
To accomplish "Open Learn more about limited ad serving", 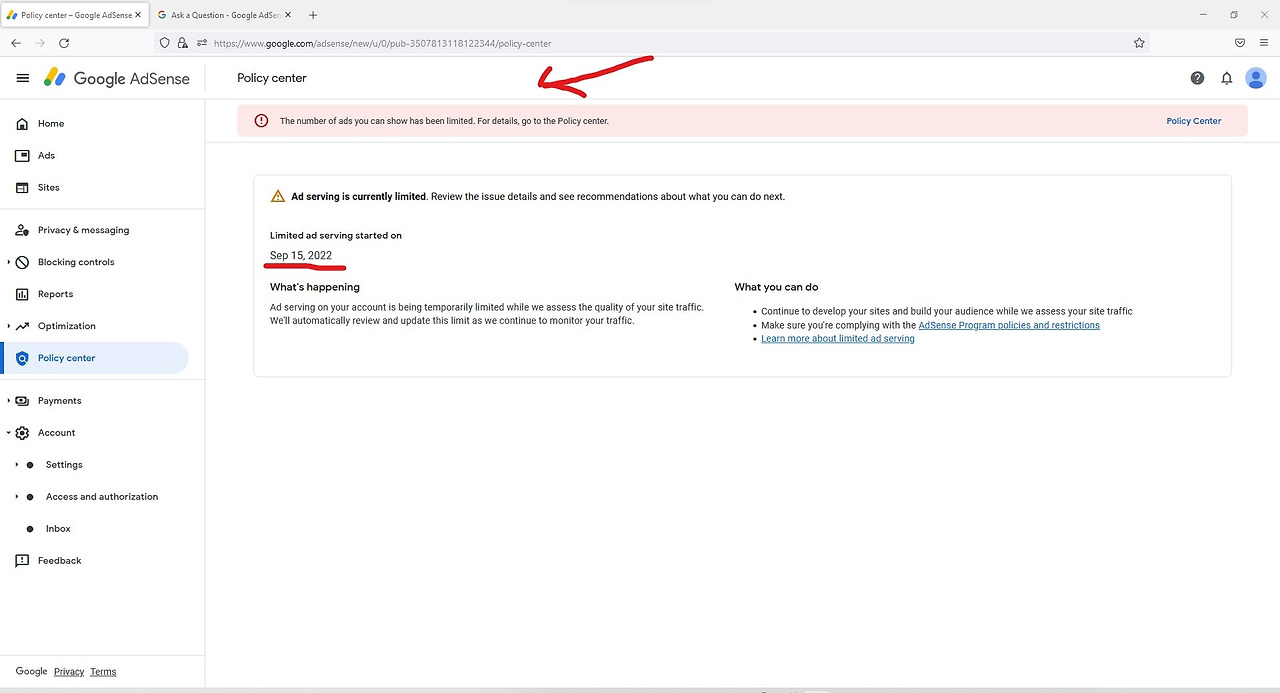I will pos(838,339).
